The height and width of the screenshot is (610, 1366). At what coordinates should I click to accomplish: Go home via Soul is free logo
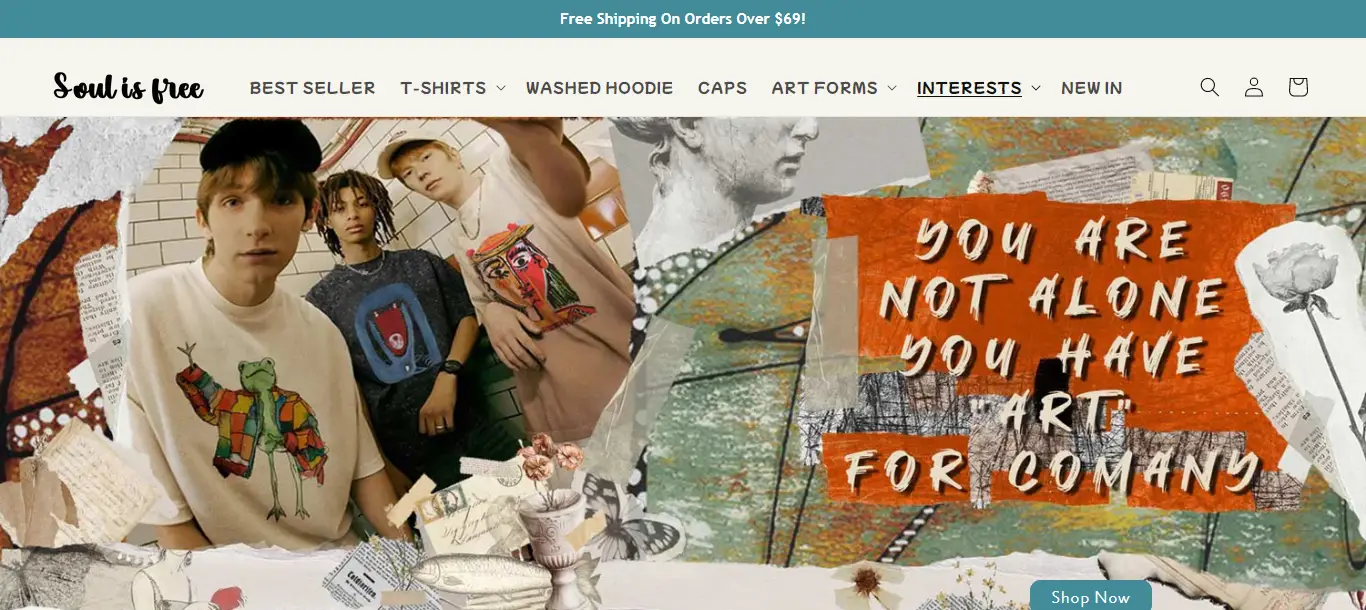click(x=128, y=87)
